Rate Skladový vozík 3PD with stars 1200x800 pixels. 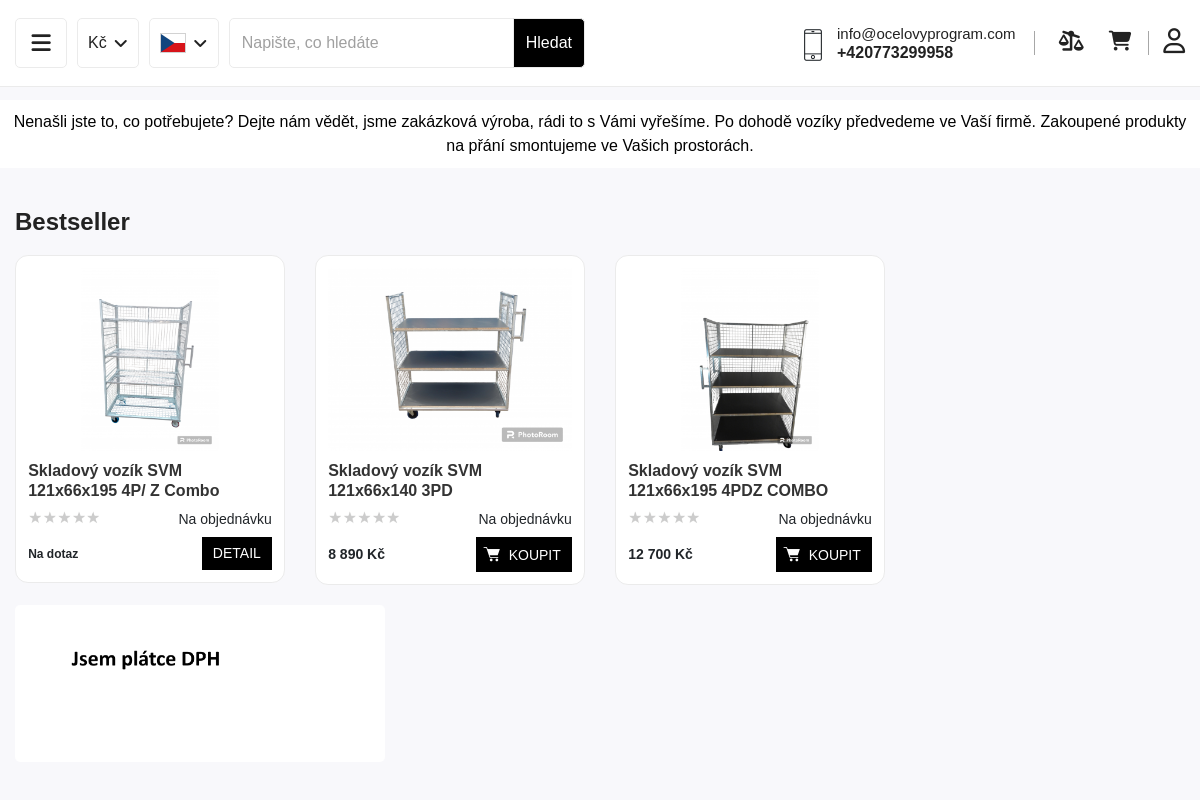click(364, 518)
